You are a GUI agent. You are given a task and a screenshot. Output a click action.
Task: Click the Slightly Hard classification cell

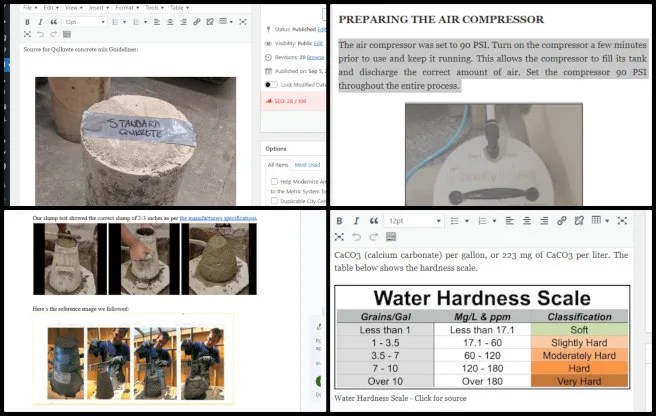pos(579,343)
